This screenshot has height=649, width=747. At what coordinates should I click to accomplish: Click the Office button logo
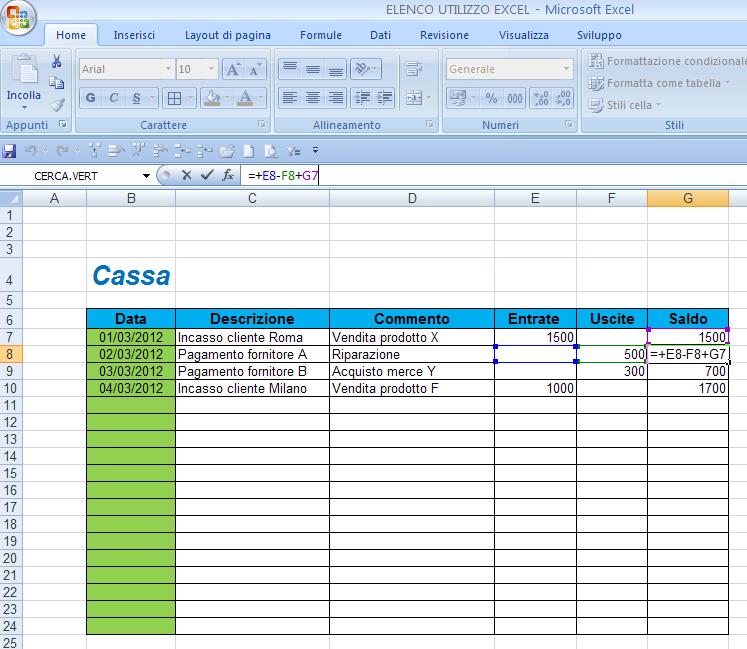pos(17,17)
